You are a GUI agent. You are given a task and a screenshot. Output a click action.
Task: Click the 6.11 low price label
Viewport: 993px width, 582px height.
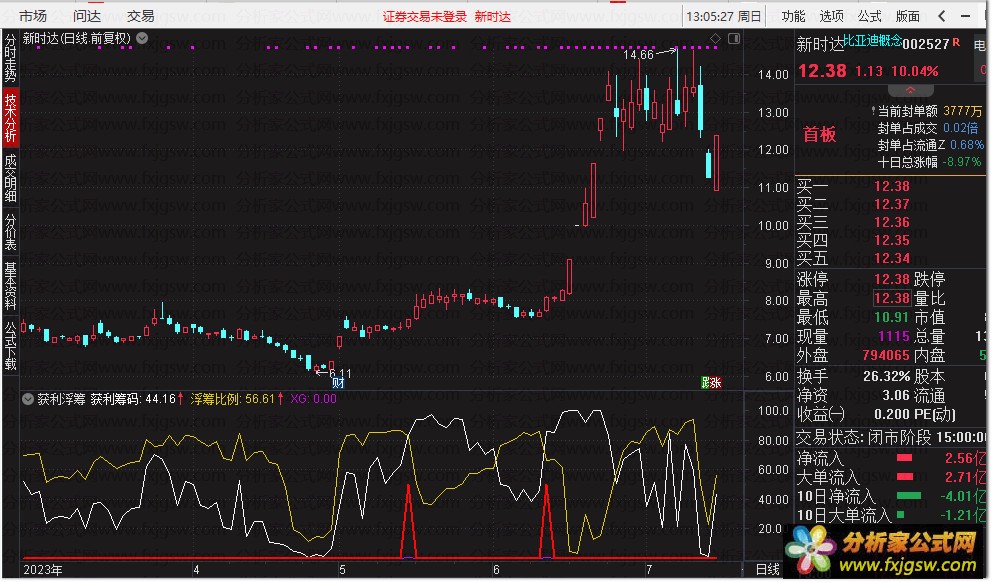tap(340, 374)
